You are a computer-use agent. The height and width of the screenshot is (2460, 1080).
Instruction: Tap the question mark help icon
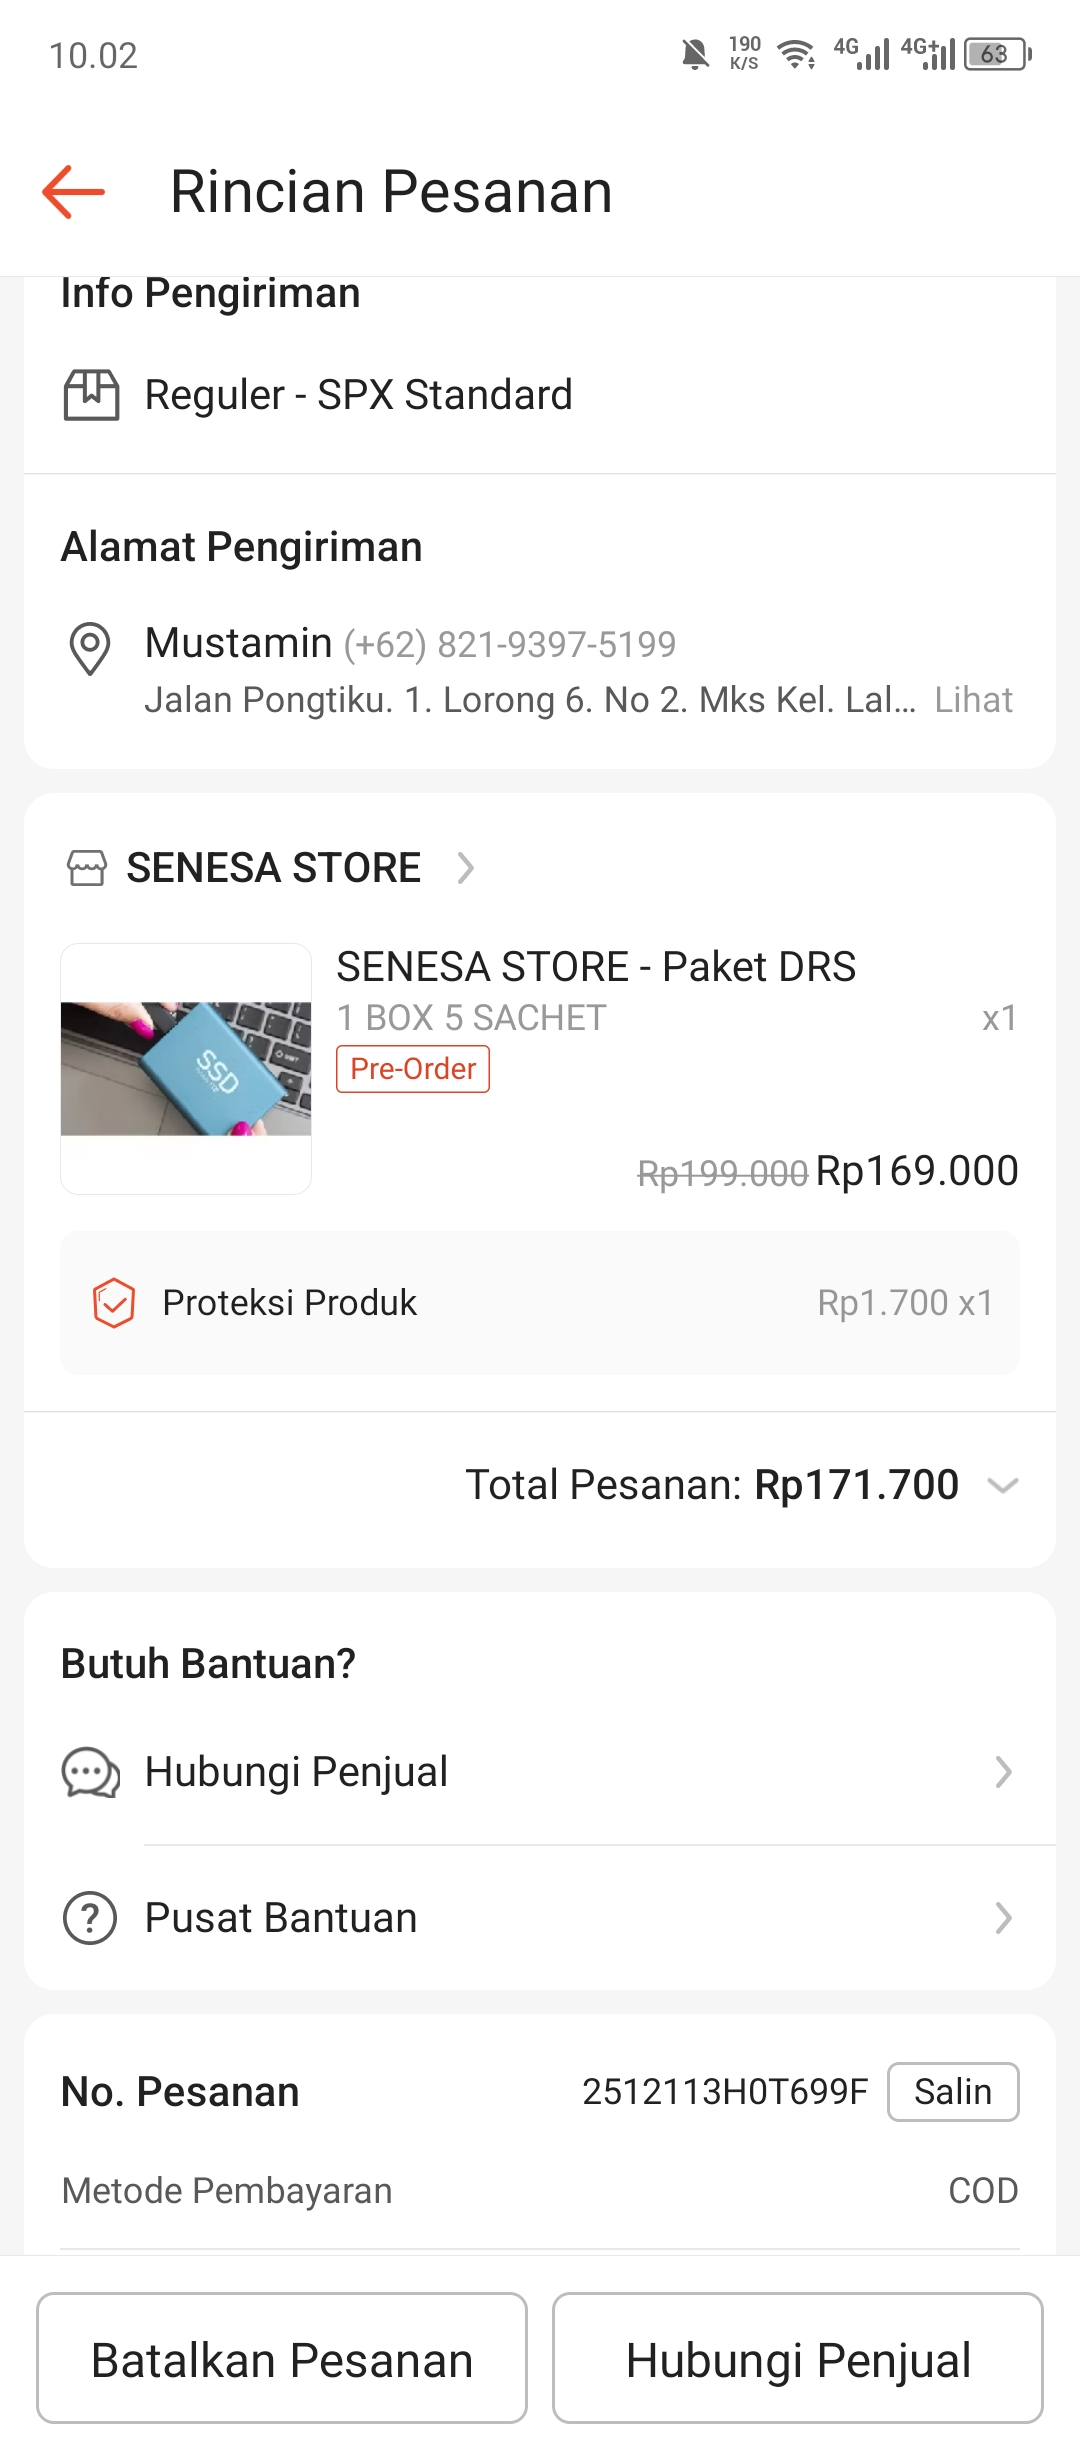point(91,1918)
